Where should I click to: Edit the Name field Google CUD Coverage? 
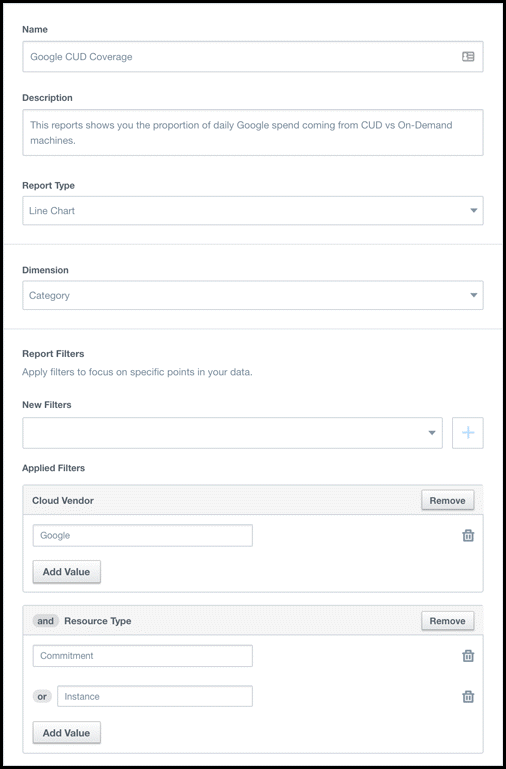click(x=253, y=57)
